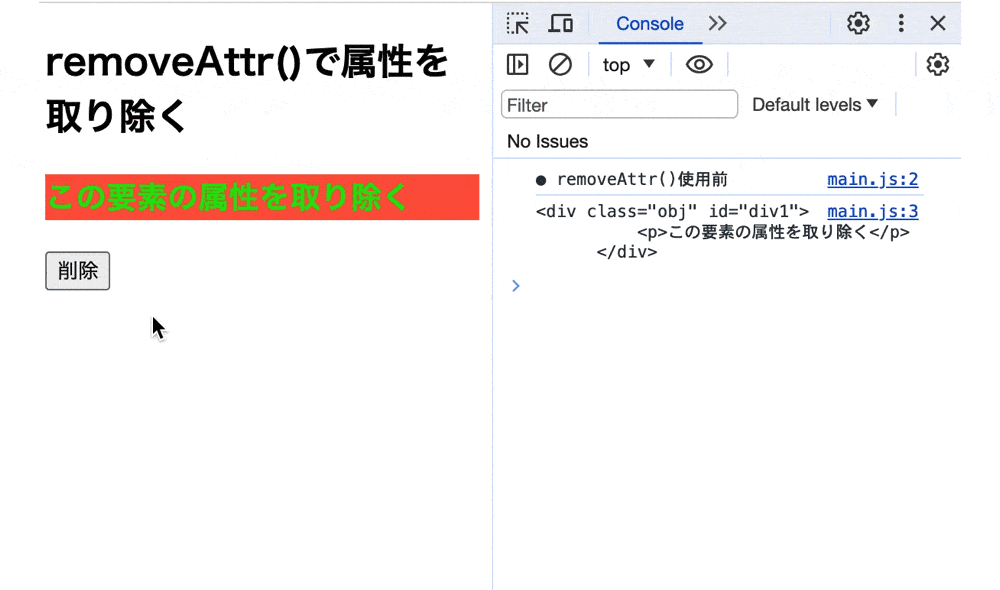
Task: Click the Filter input field
Action: click(x=618, y=104)
